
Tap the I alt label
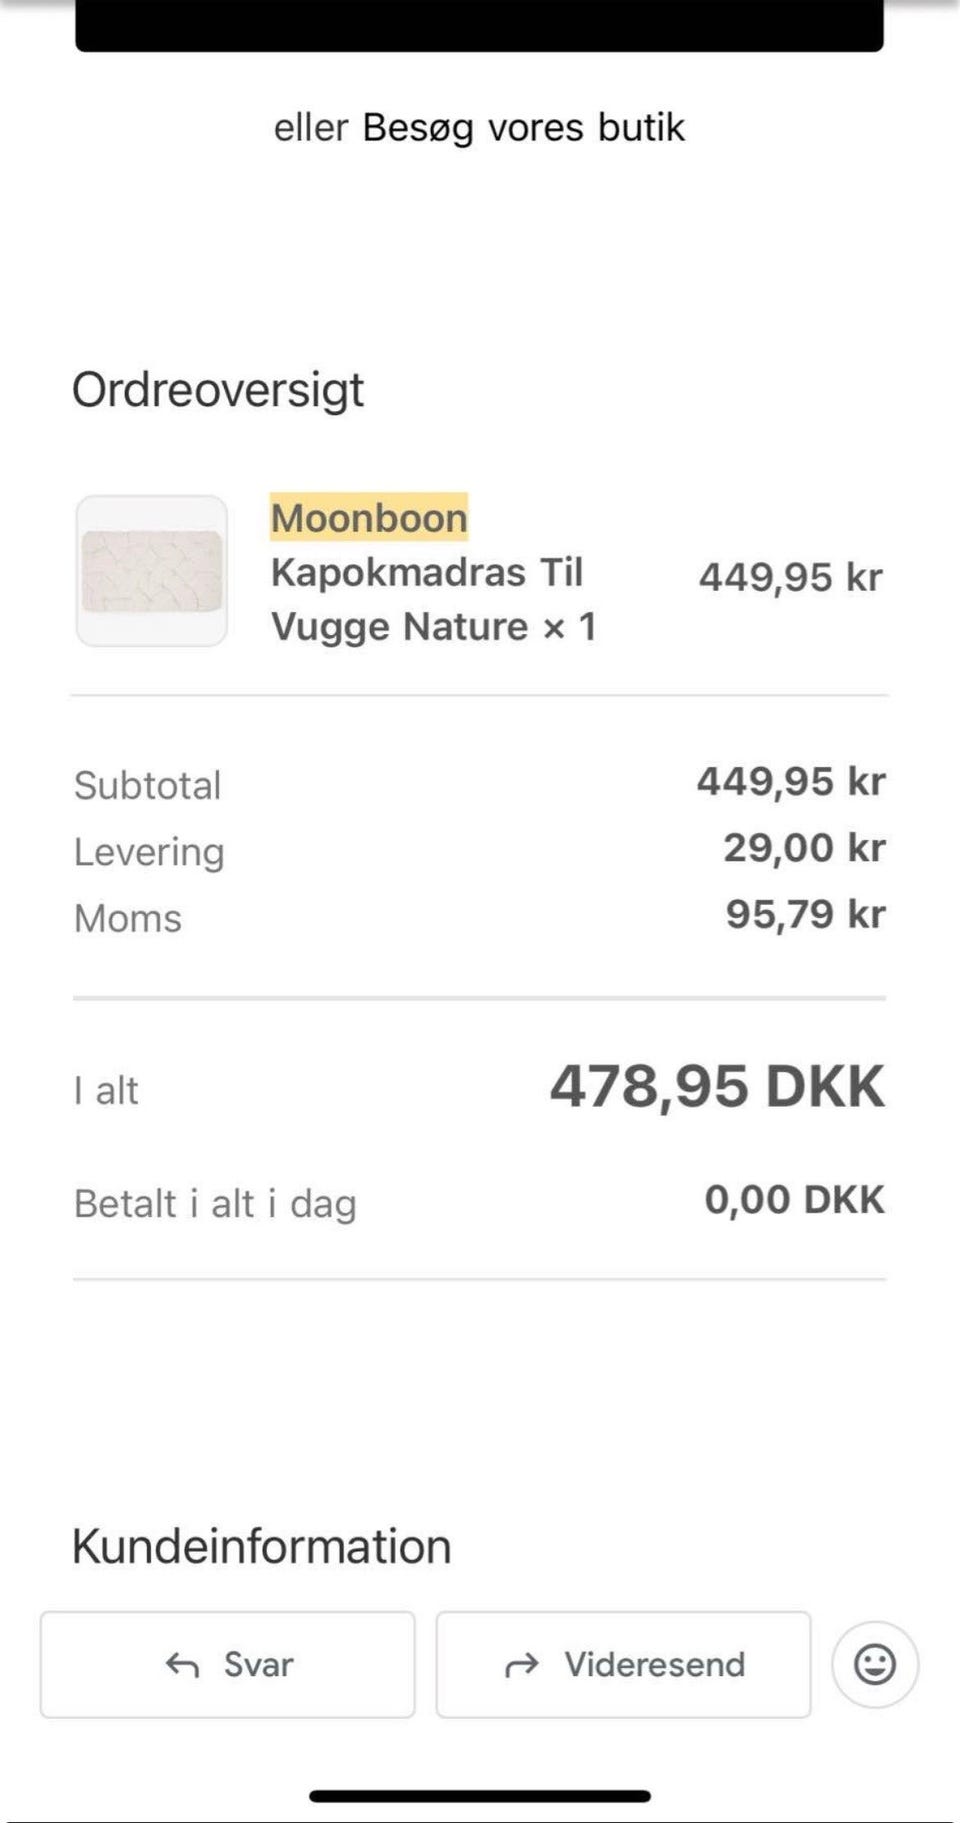106,1091
